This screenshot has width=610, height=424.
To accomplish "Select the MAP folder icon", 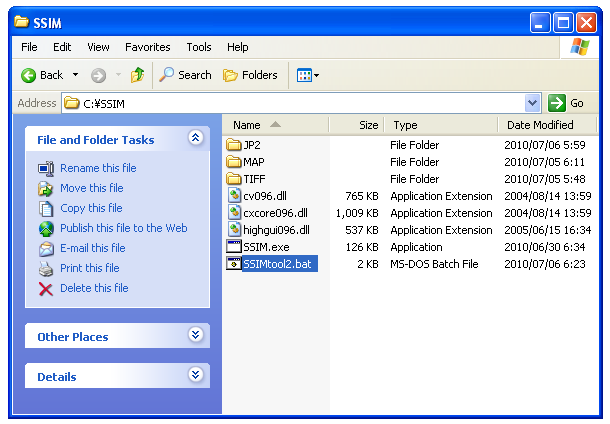I will (234, 162).
